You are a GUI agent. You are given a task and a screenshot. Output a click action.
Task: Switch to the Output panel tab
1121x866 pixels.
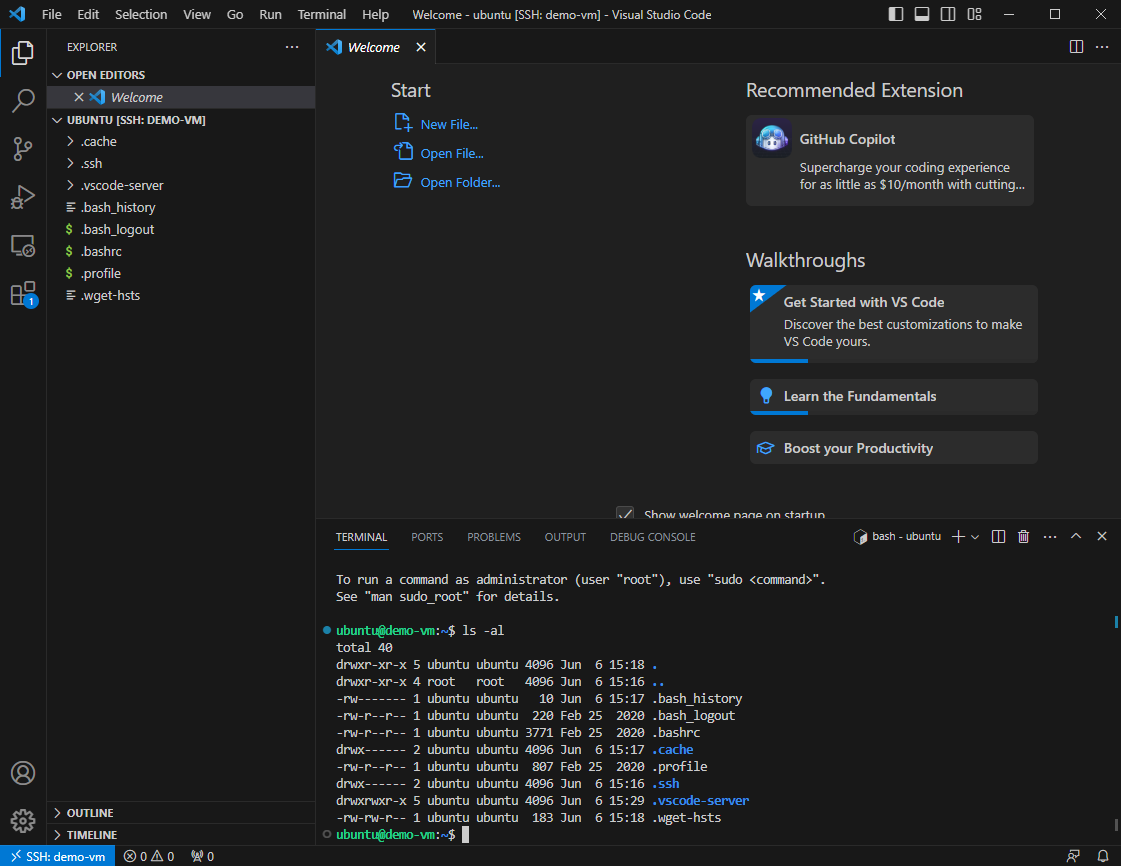(x=565, y=537)
